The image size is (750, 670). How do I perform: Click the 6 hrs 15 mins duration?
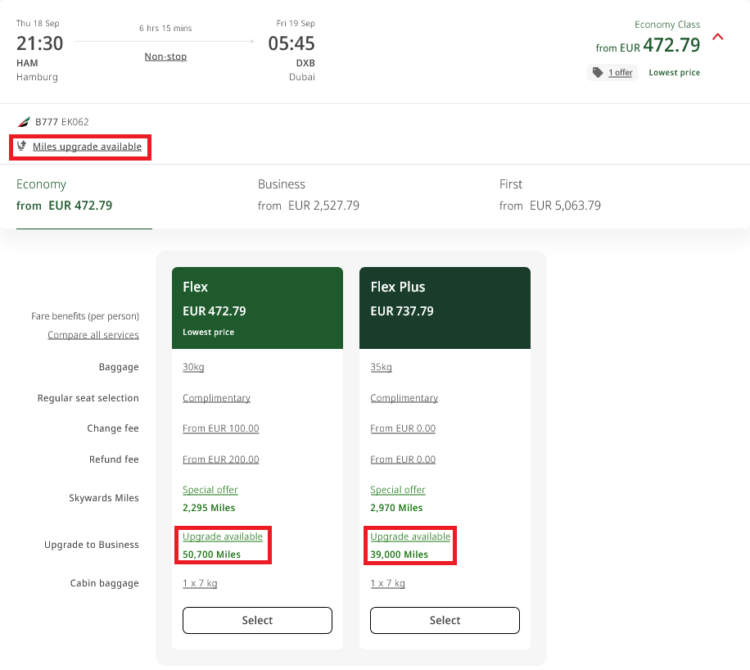[165, 28]
